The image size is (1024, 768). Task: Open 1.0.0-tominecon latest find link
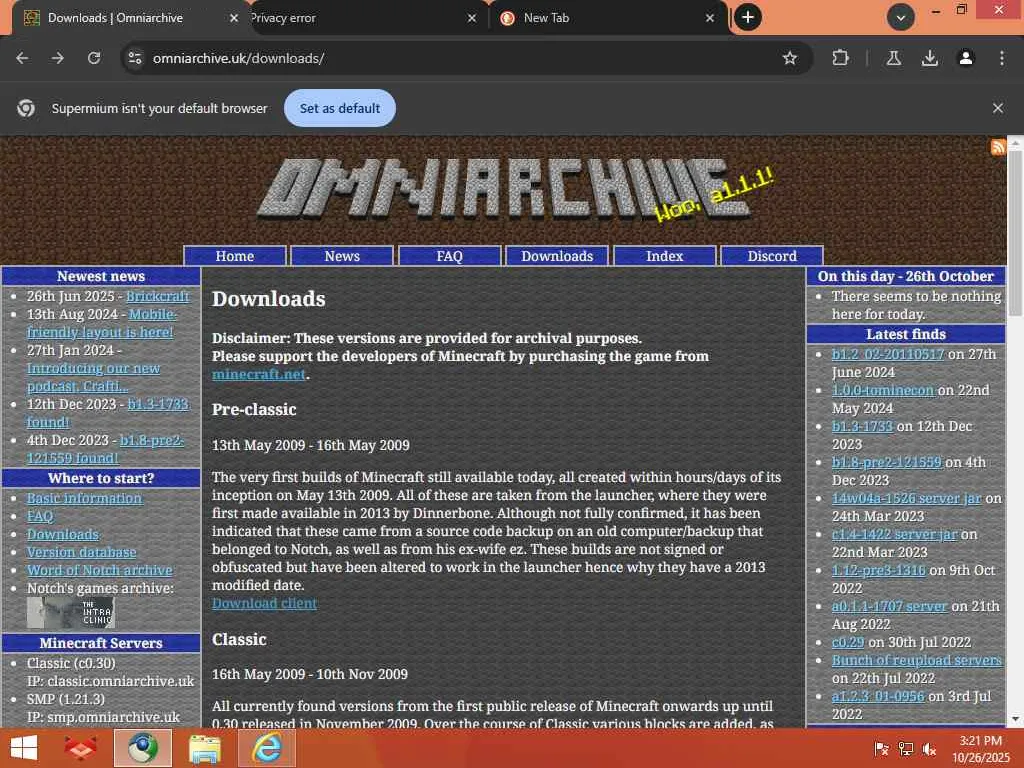882,390
